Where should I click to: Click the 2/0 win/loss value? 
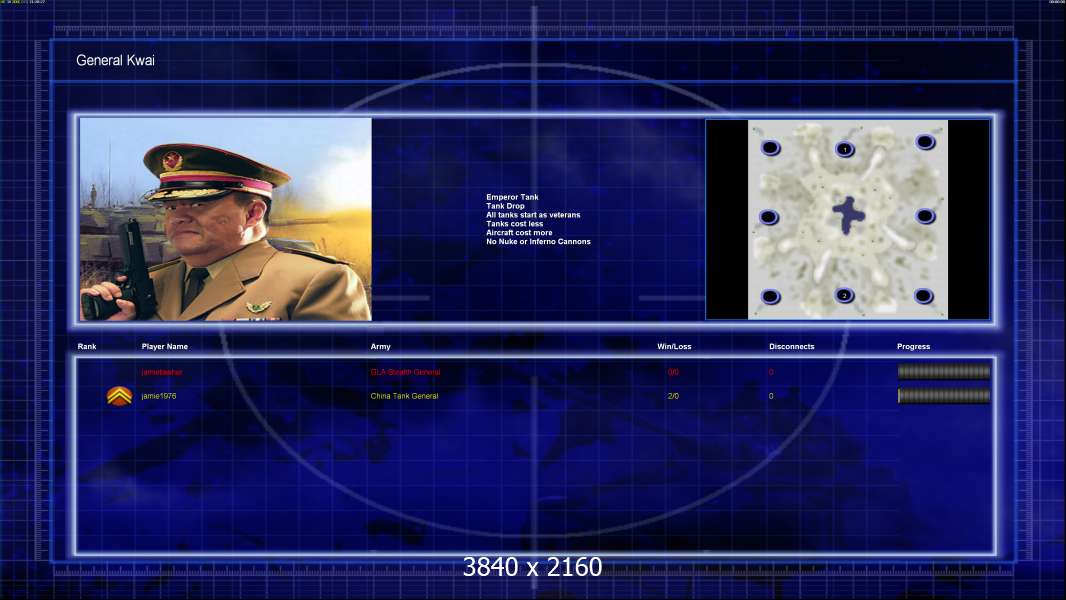pyautogui.click(x=673, y=395)
